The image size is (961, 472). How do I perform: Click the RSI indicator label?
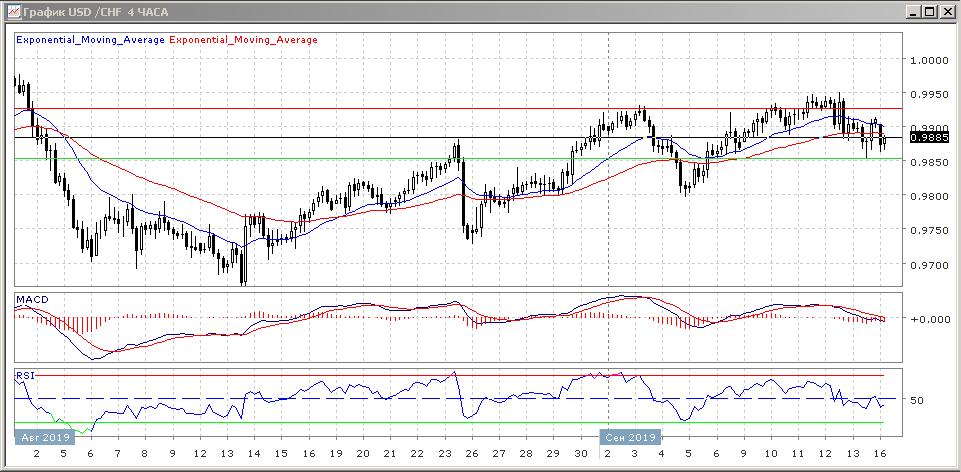[25, 376]
